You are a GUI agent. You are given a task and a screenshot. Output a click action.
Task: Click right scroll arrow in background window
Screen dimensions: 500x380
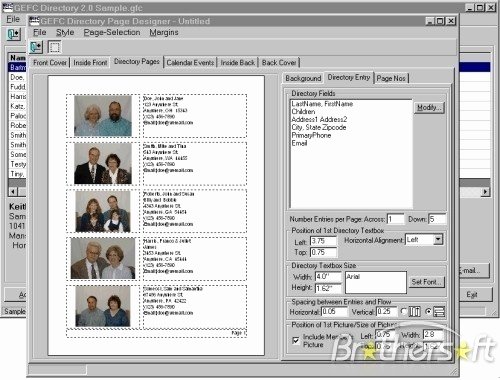point(485,192)
